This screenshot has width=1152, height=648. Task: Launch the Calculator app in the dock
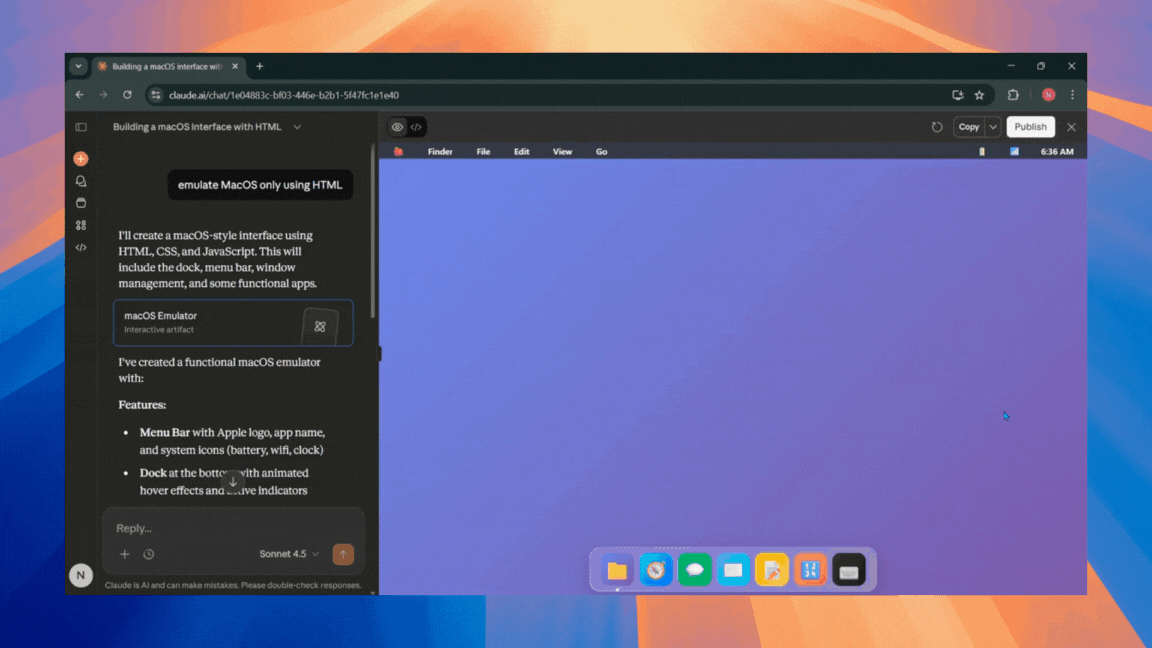[811, 570]
